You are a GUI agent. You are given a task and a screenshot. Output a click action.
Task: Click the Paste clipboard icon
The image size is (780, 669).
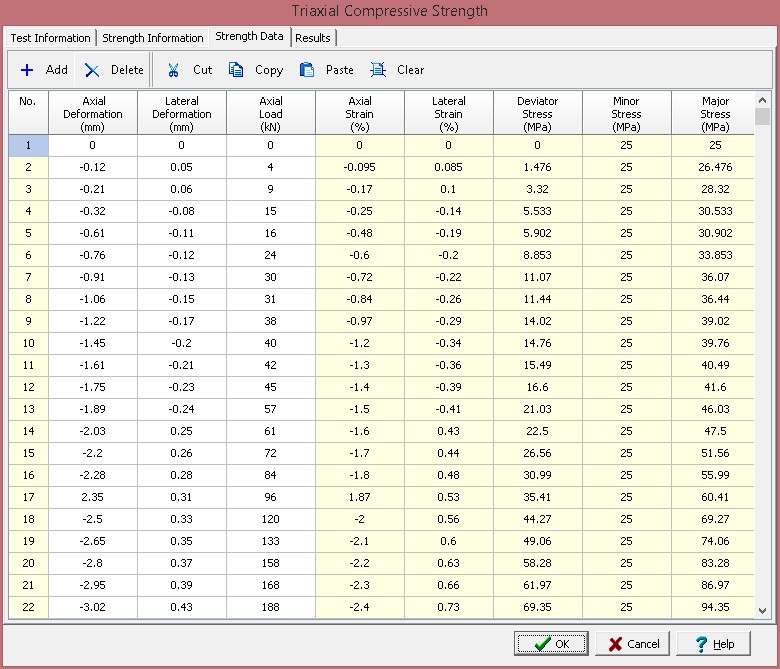click(307, 70)
